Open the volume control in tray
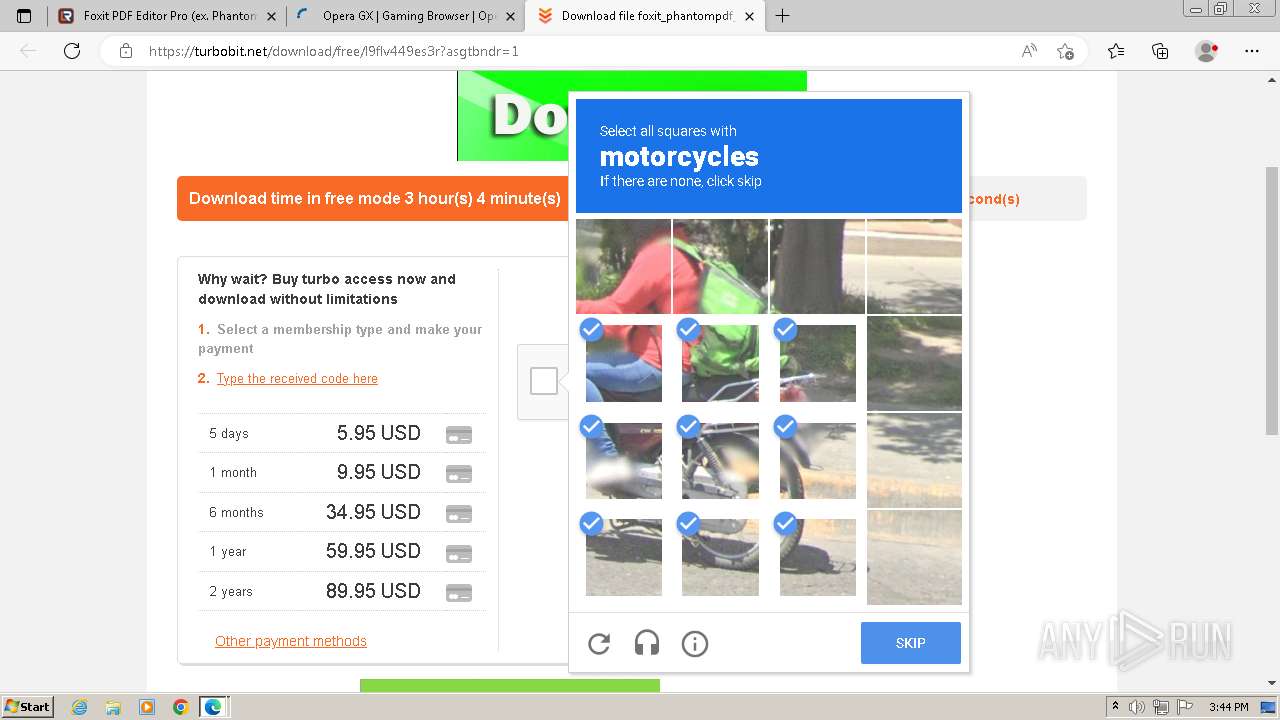This screenshot has height=720, width=1280. (1137, 707)
